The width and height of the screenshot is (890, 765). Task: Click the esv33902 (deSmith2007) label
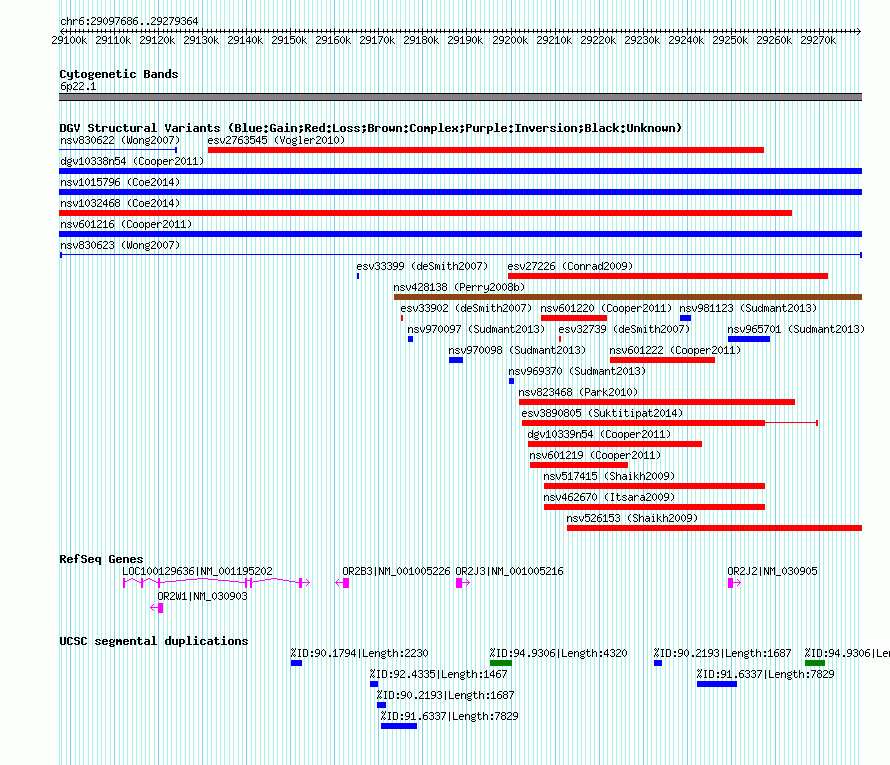(466, 308)
